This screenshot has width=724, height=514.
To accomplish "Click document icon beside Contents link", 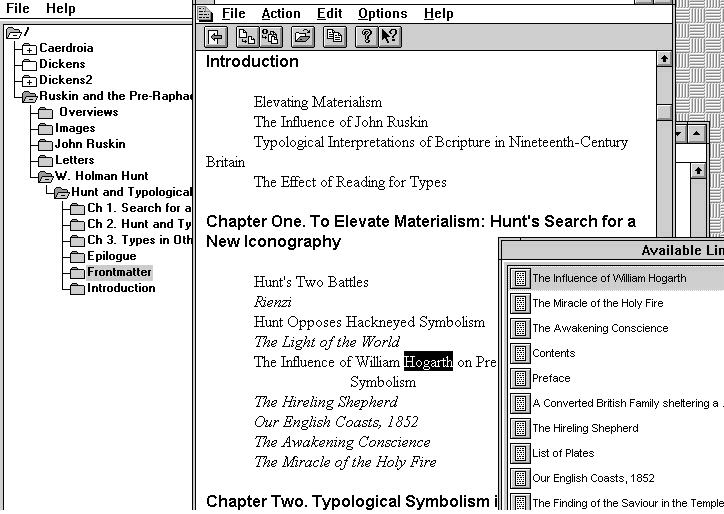I will [520, 353].
